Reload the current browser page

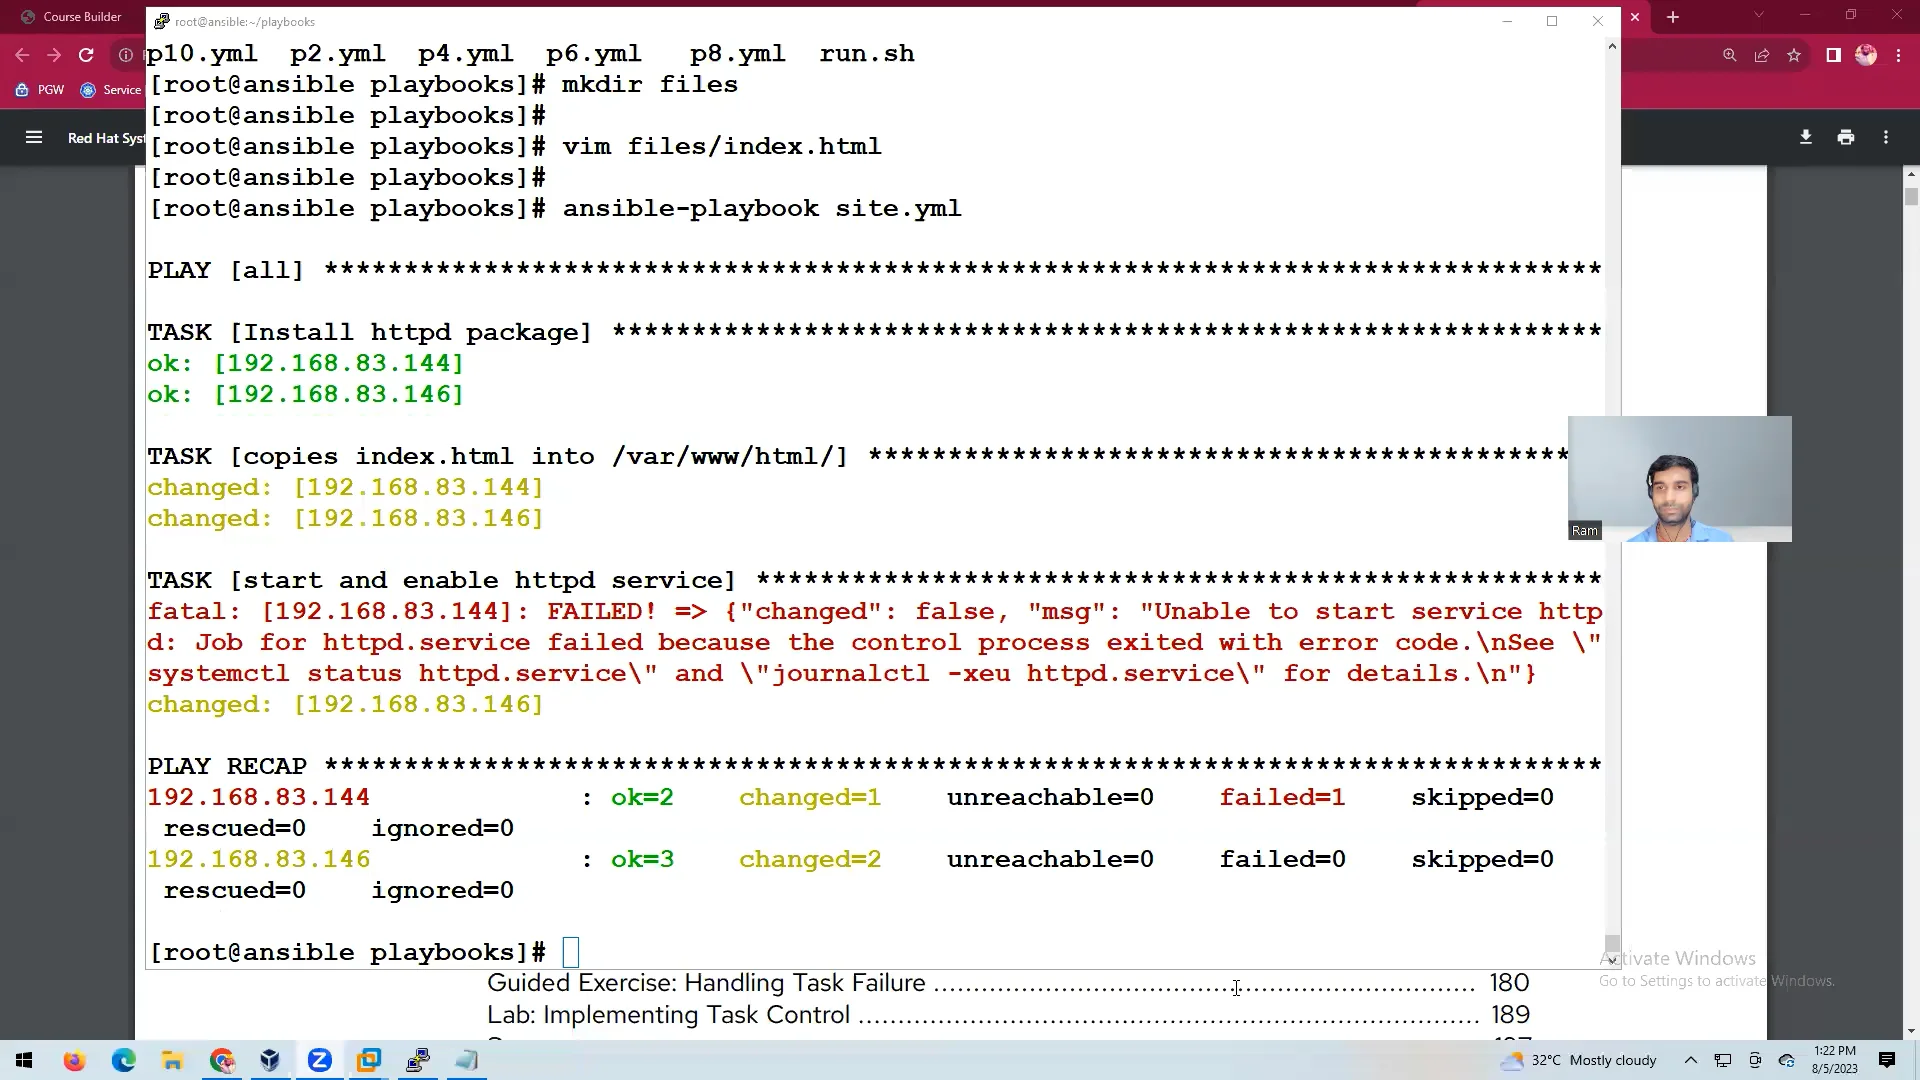(86, 55)
